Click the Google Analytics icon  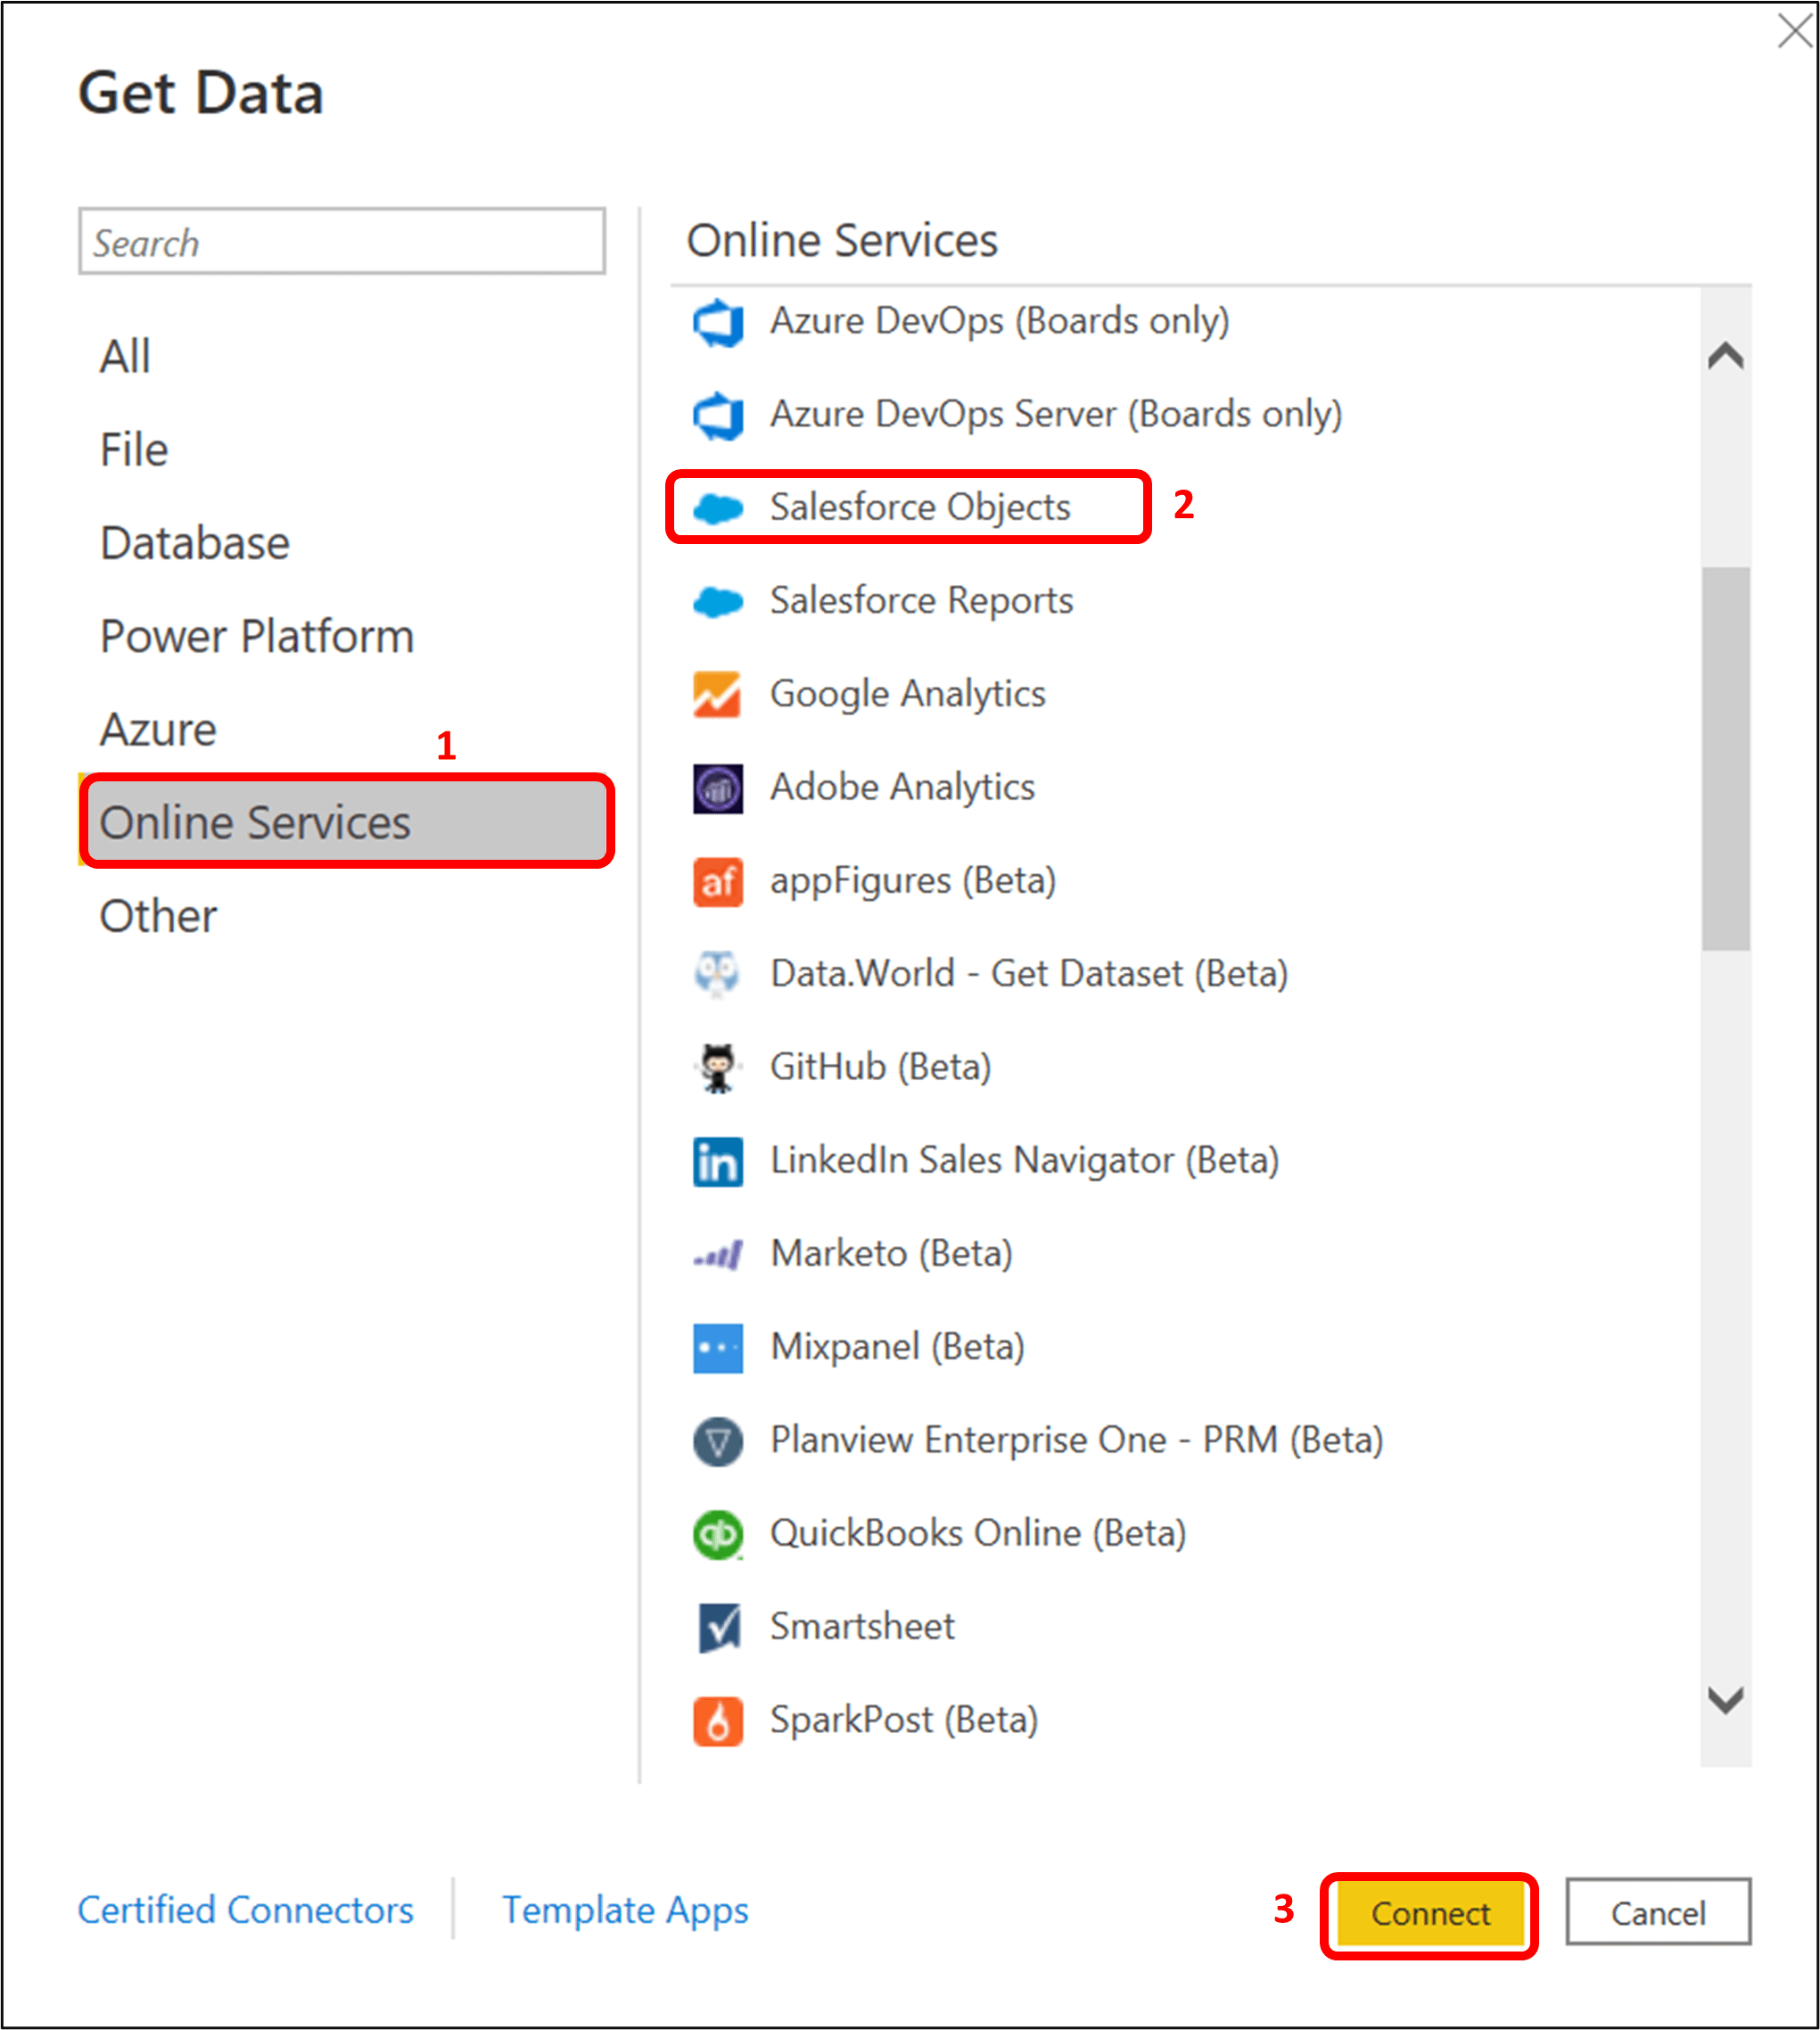tap(717, 695)
